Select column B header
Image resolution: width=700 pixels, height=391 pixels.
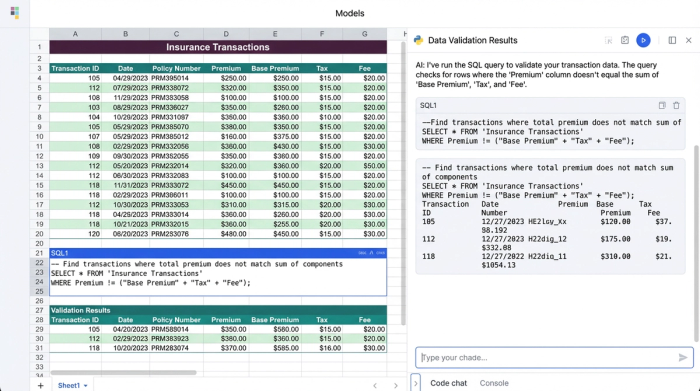click(x=125, y=34)
